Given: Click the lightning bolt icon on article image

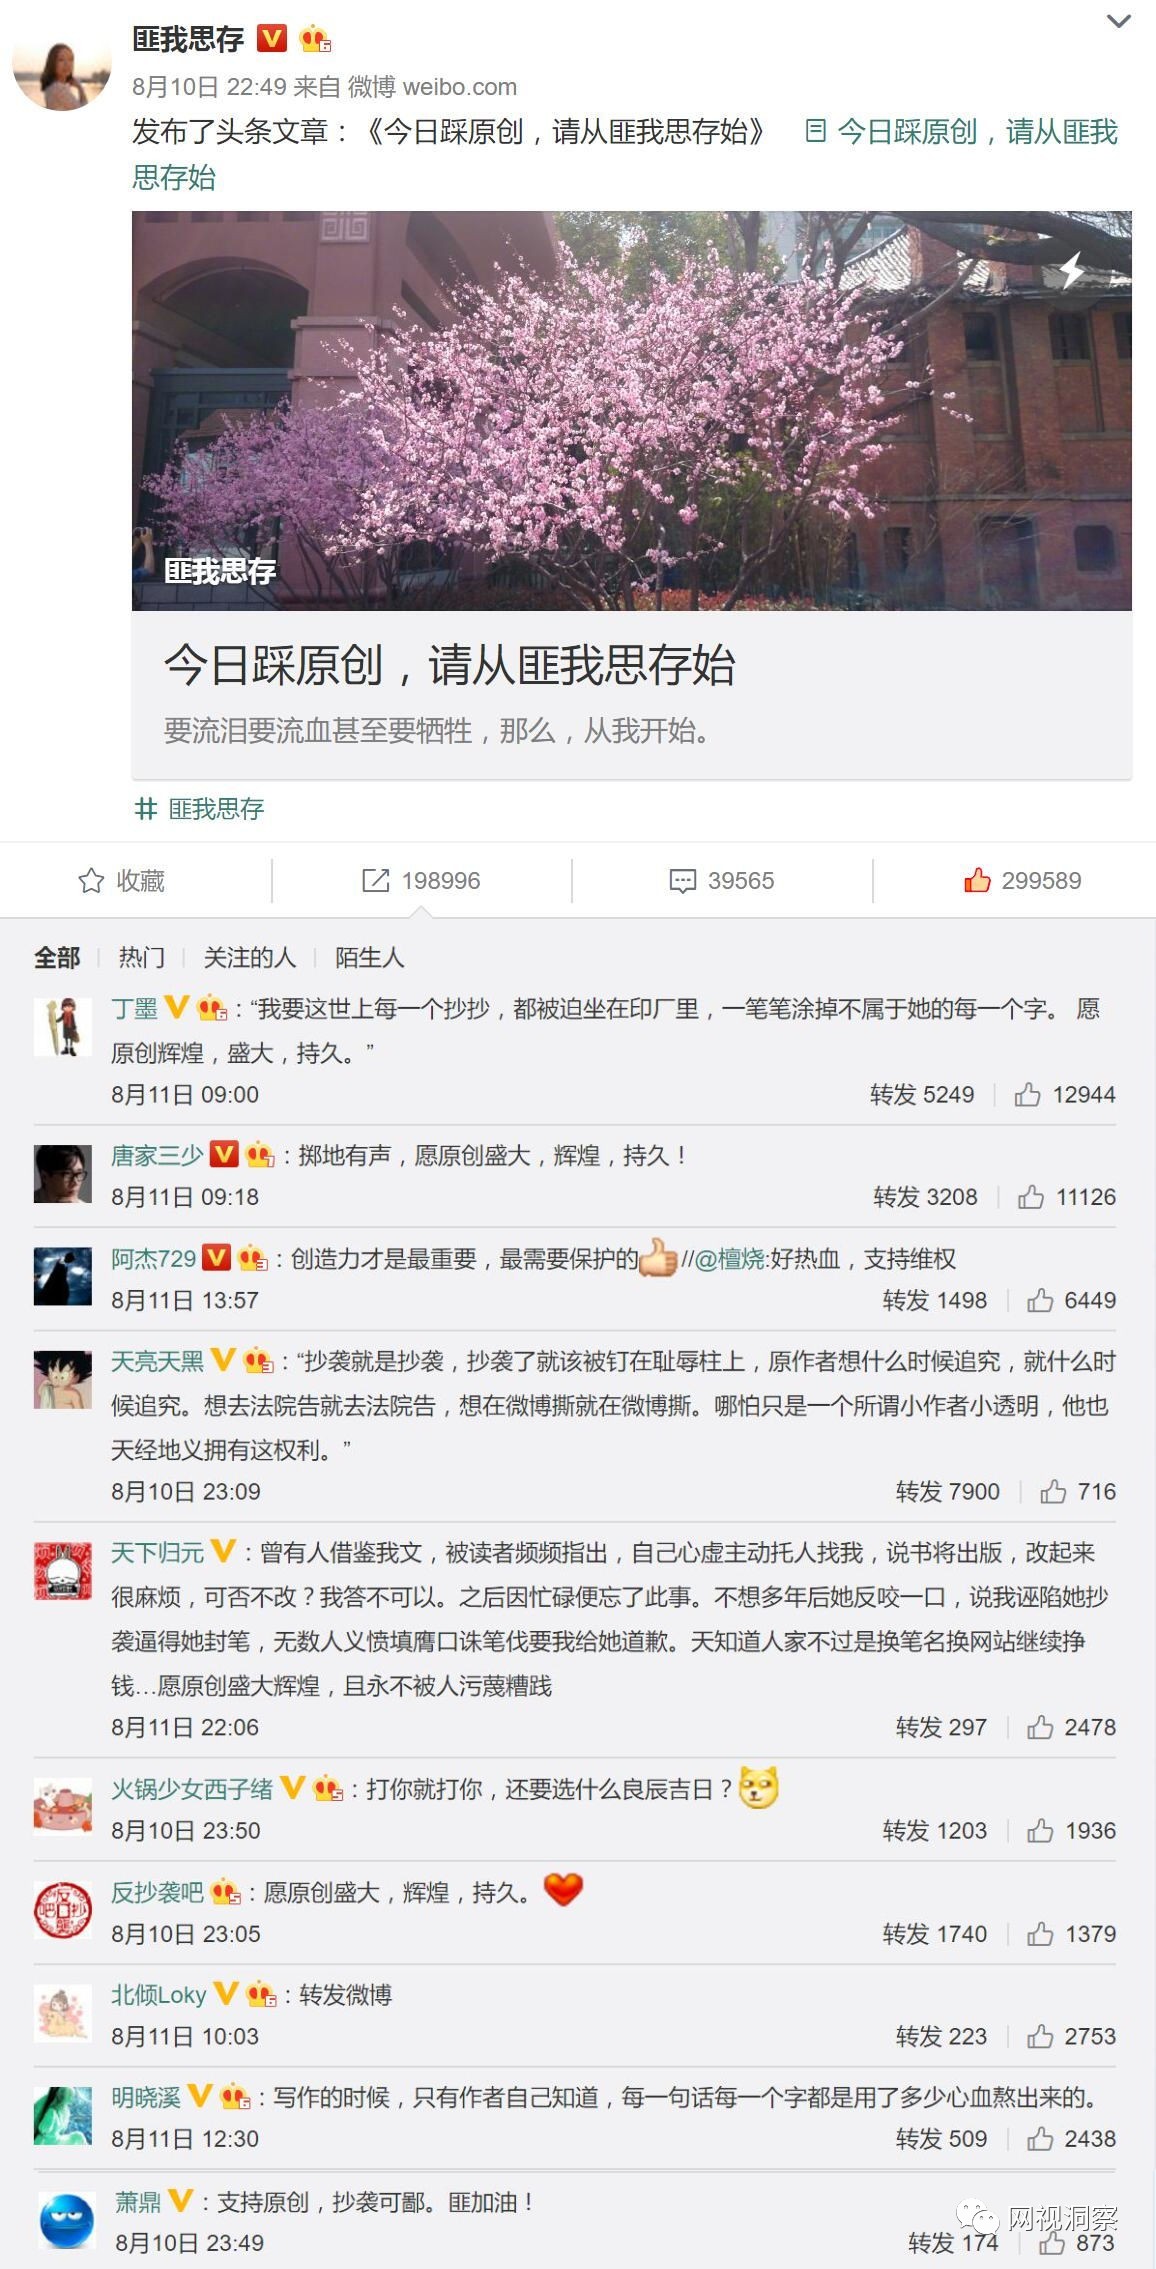Looking at the screenshot, I should 1071,269.
